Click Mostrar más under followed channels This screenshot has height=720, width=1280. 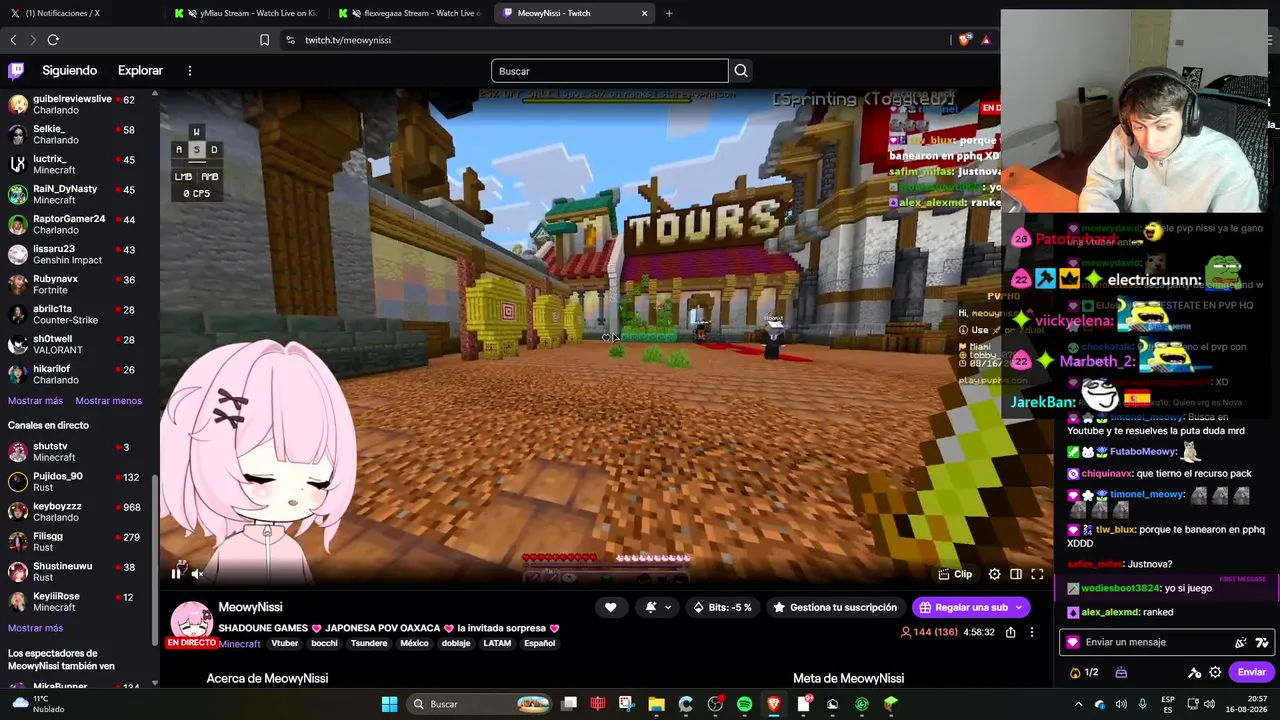(35, 401)
